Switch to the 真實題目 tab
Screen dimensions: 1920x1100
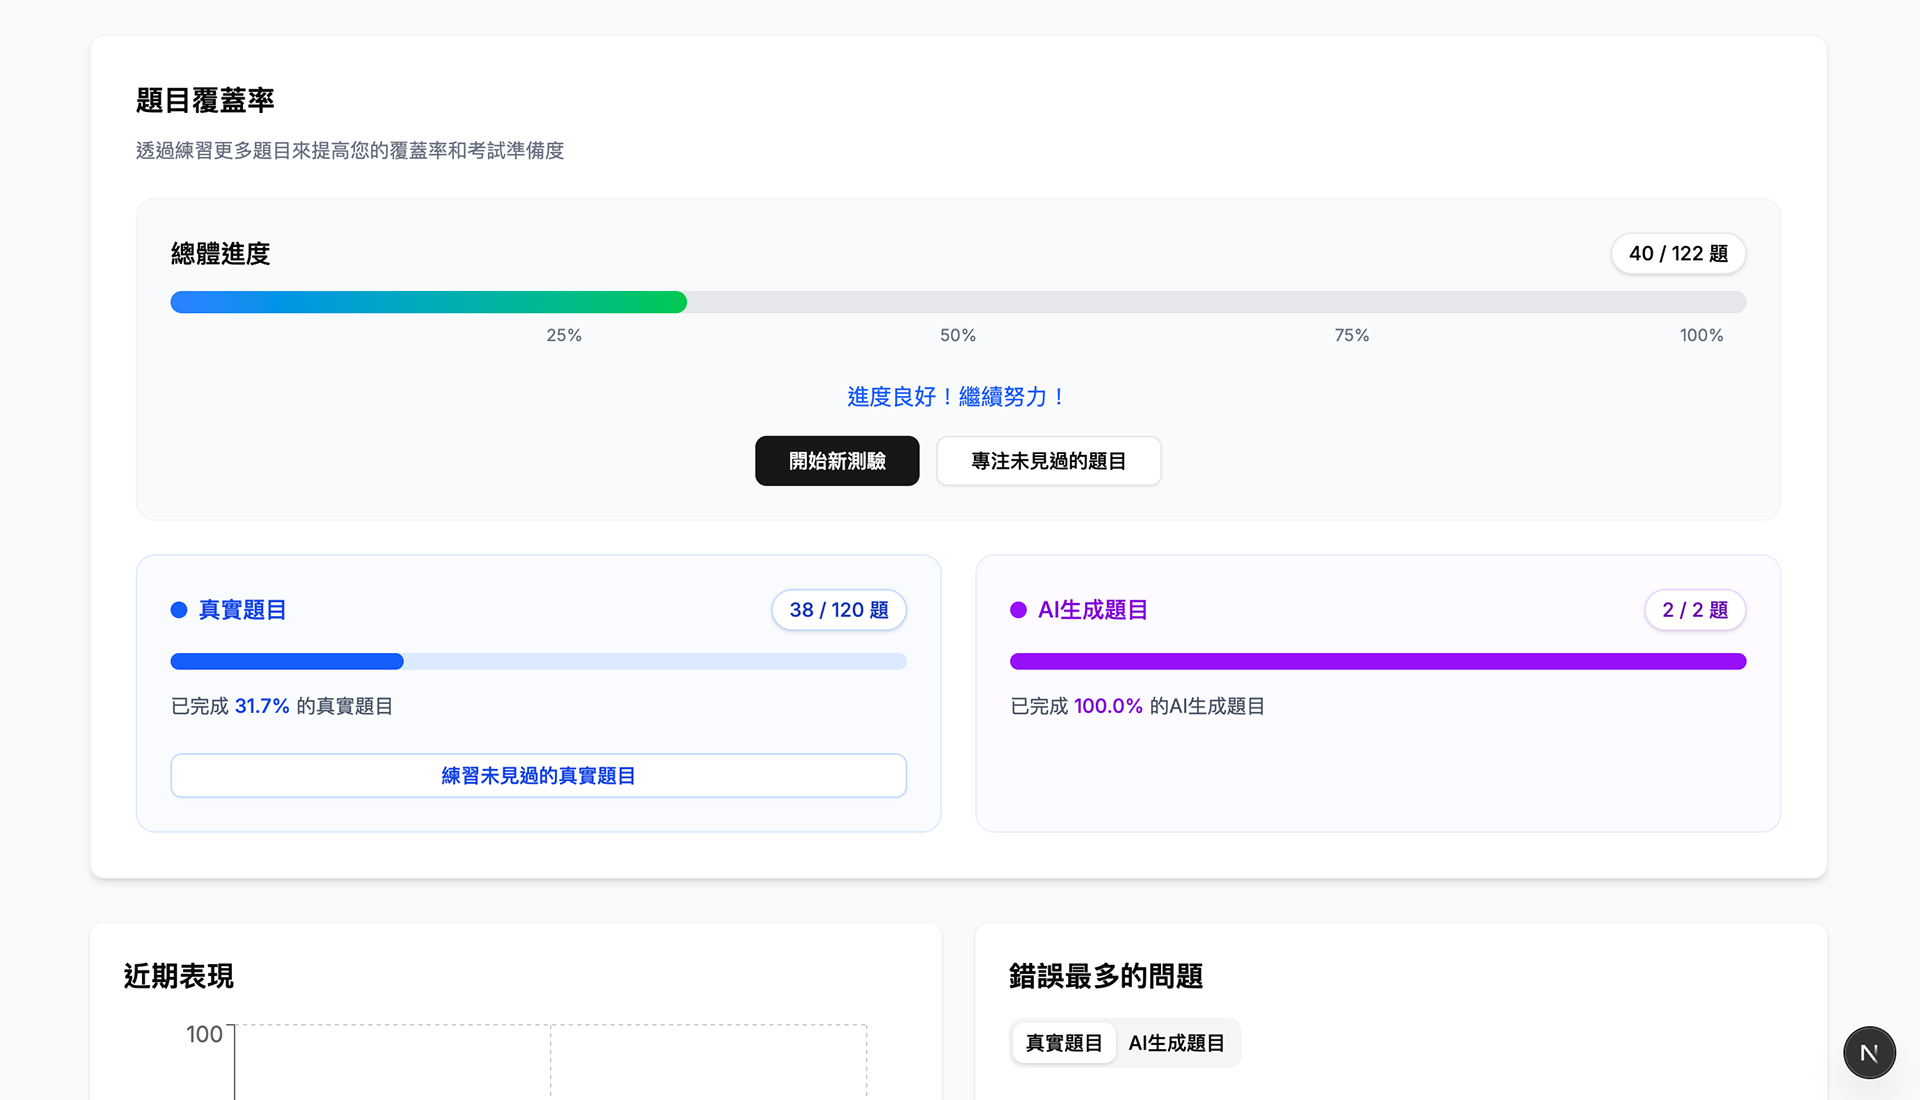click(x=1063, y=1043)
